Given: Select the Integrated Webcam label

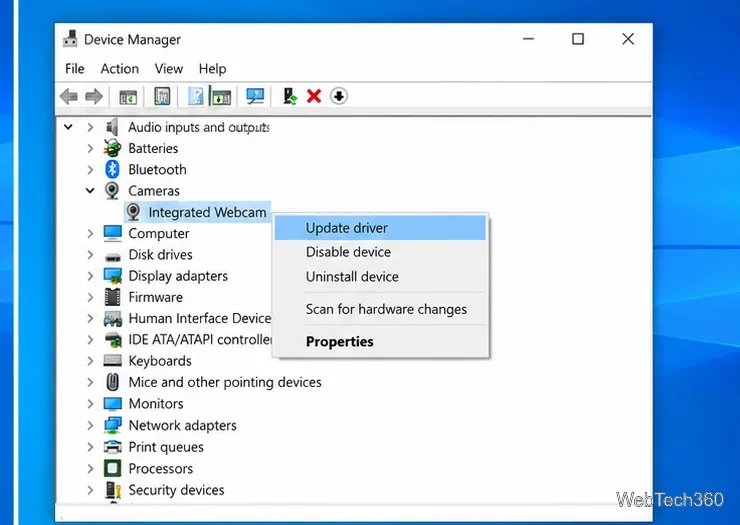Looking at the screenshot, I should click(x=207, y=212).
